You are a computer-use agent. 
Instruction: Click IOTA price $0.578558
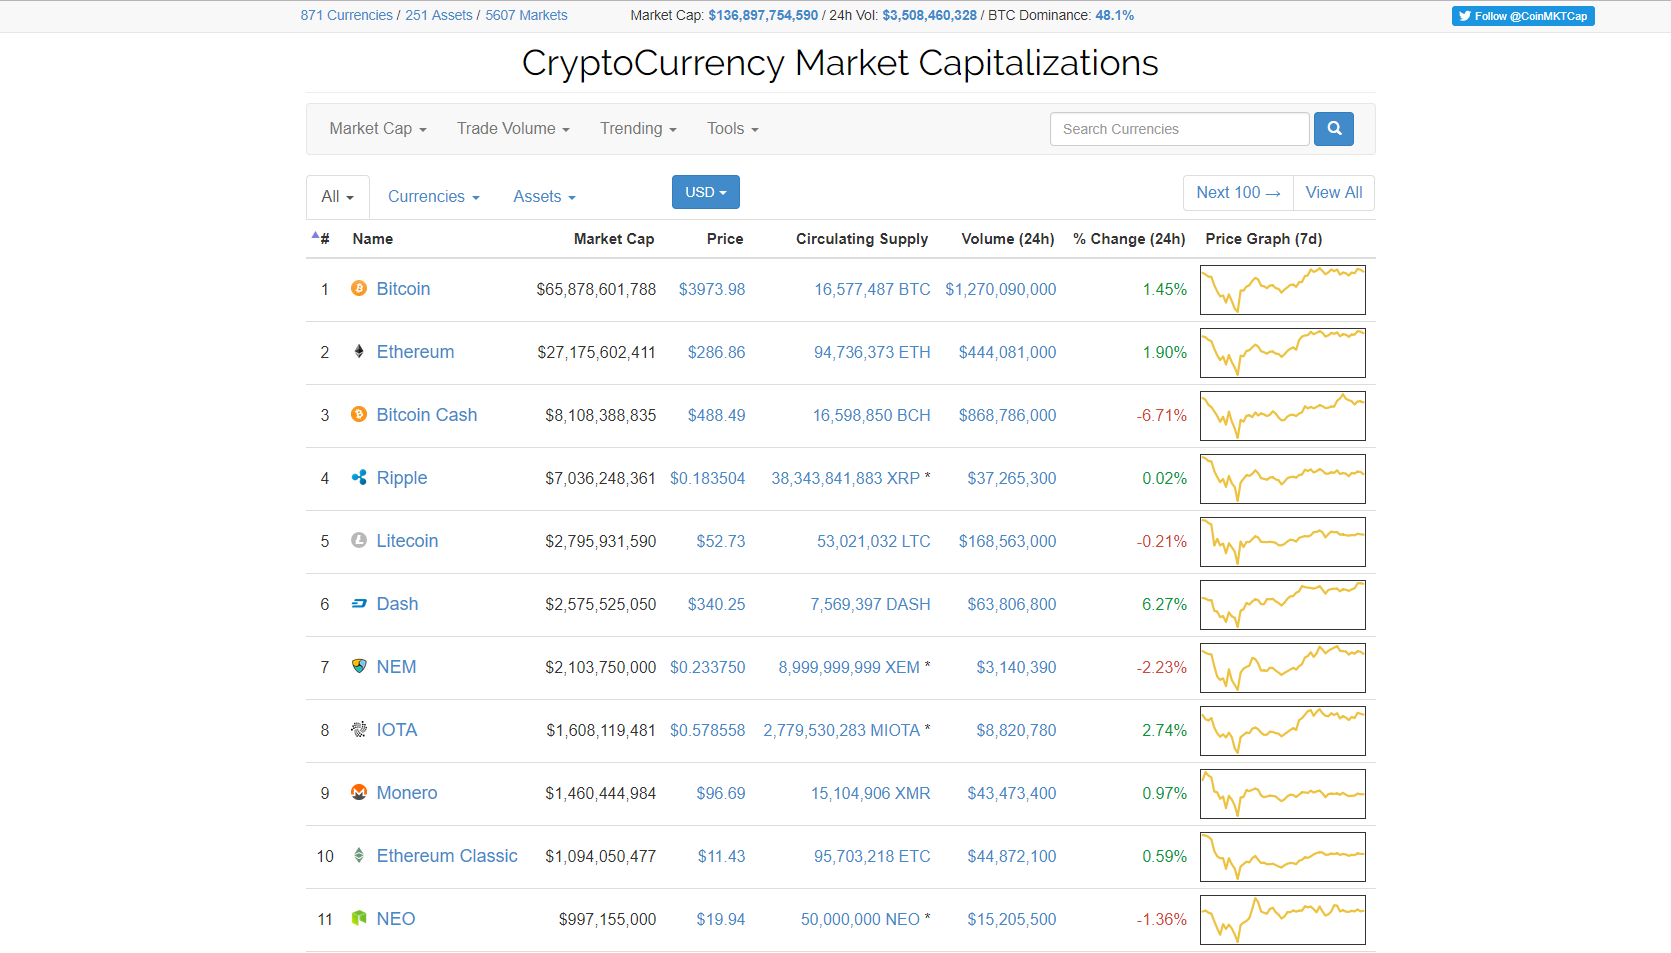pos(708,731)
